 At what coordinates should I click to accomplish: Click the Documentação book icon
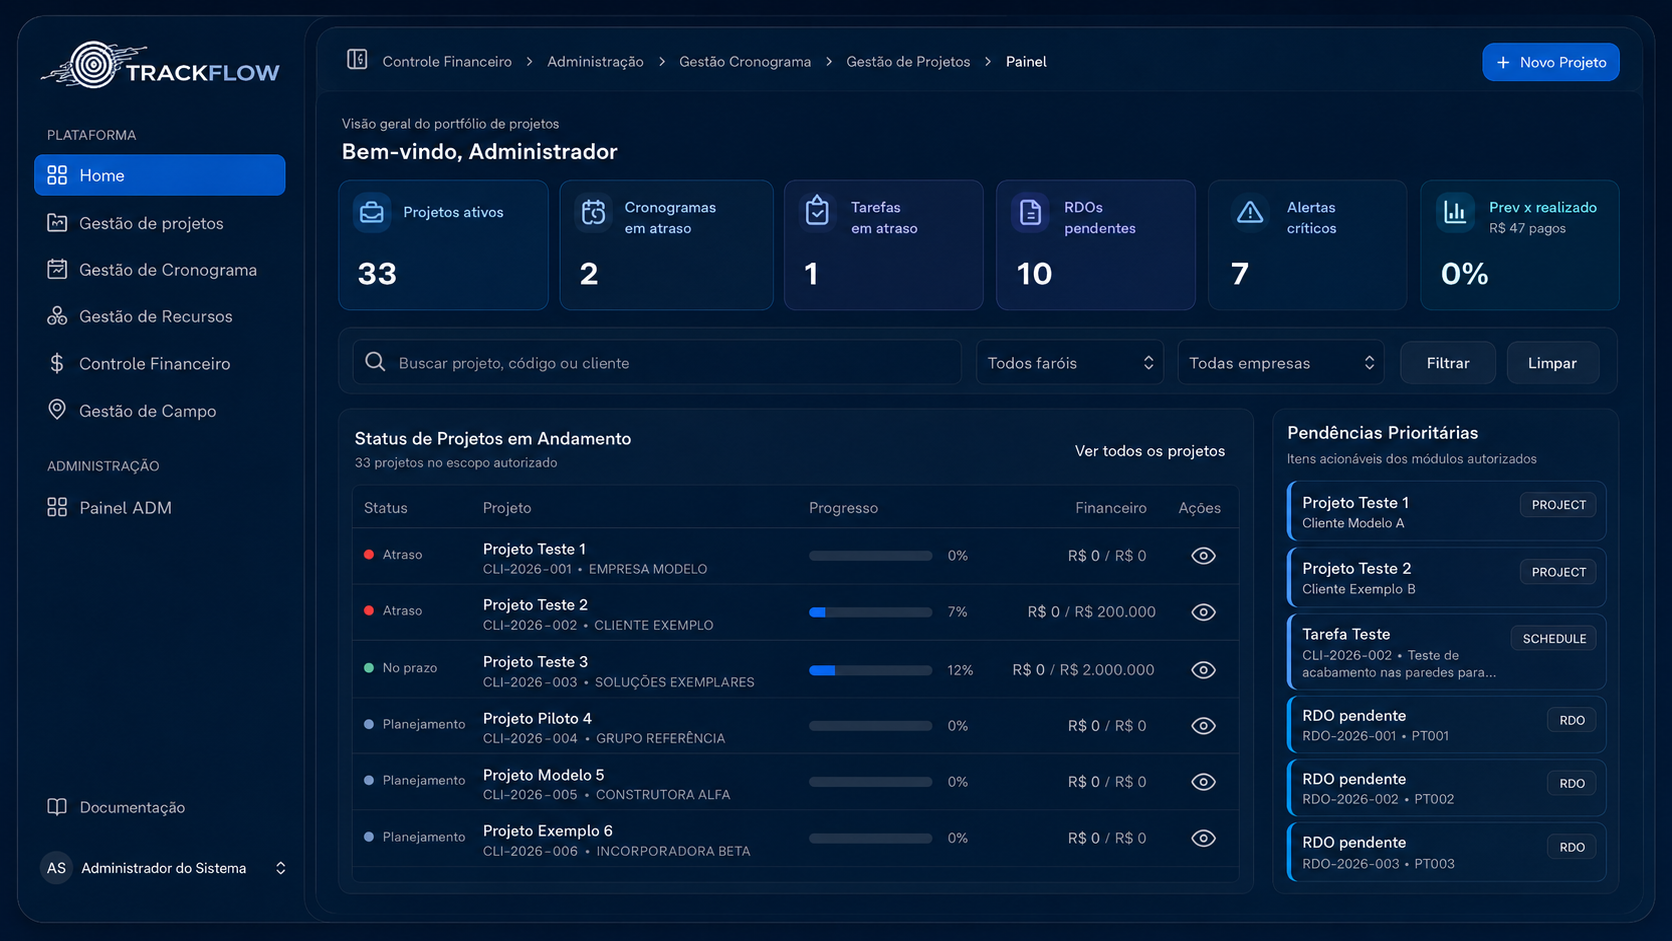[x=57, y=807]
